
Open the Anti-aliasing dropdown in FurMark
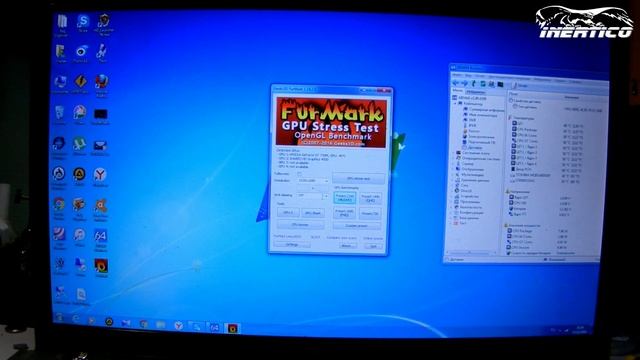[312, 196]
